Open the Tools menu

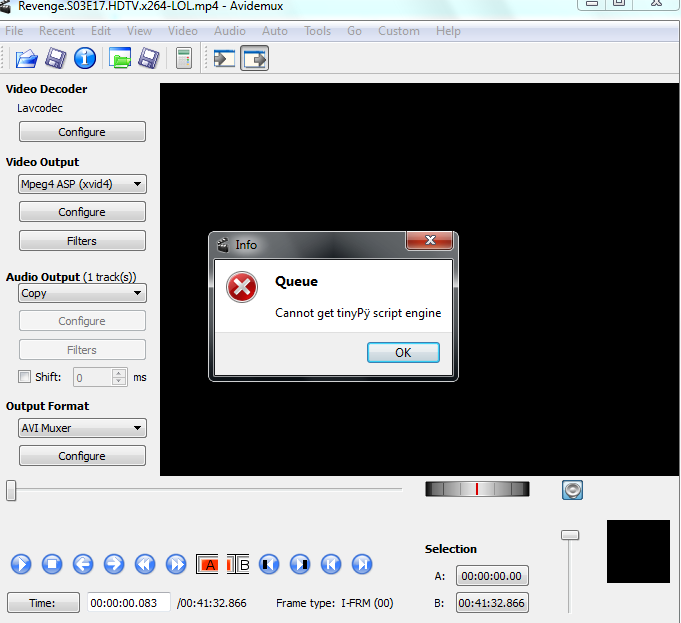pyautogui.click(x=317, y=31)
